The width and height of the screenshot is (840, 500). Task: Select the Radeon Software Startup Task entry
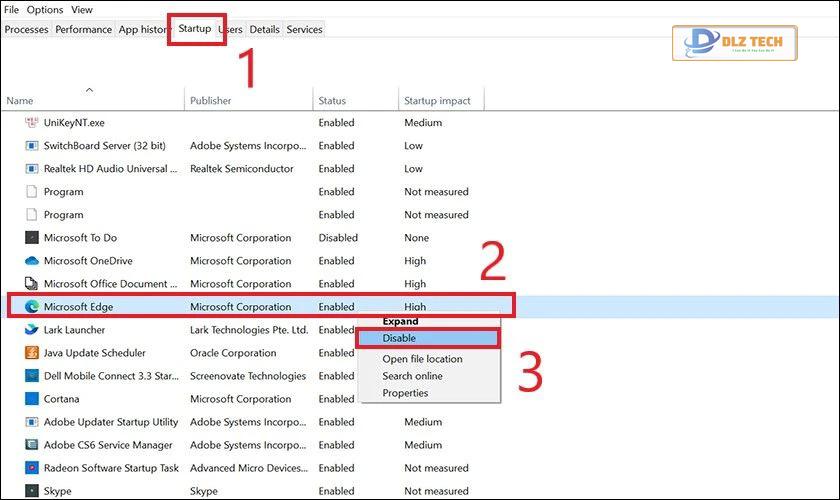point(111,468)
